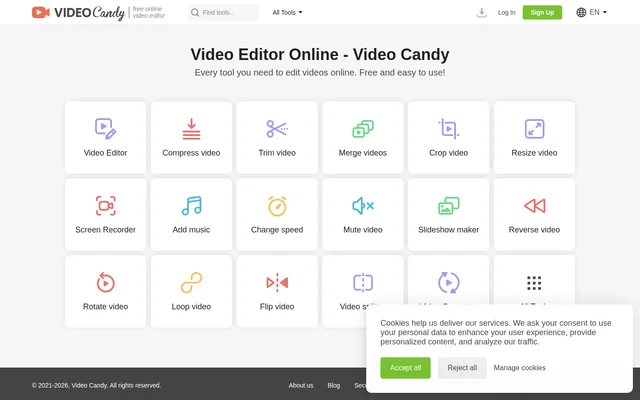Reject all cookies

[462, 368]
